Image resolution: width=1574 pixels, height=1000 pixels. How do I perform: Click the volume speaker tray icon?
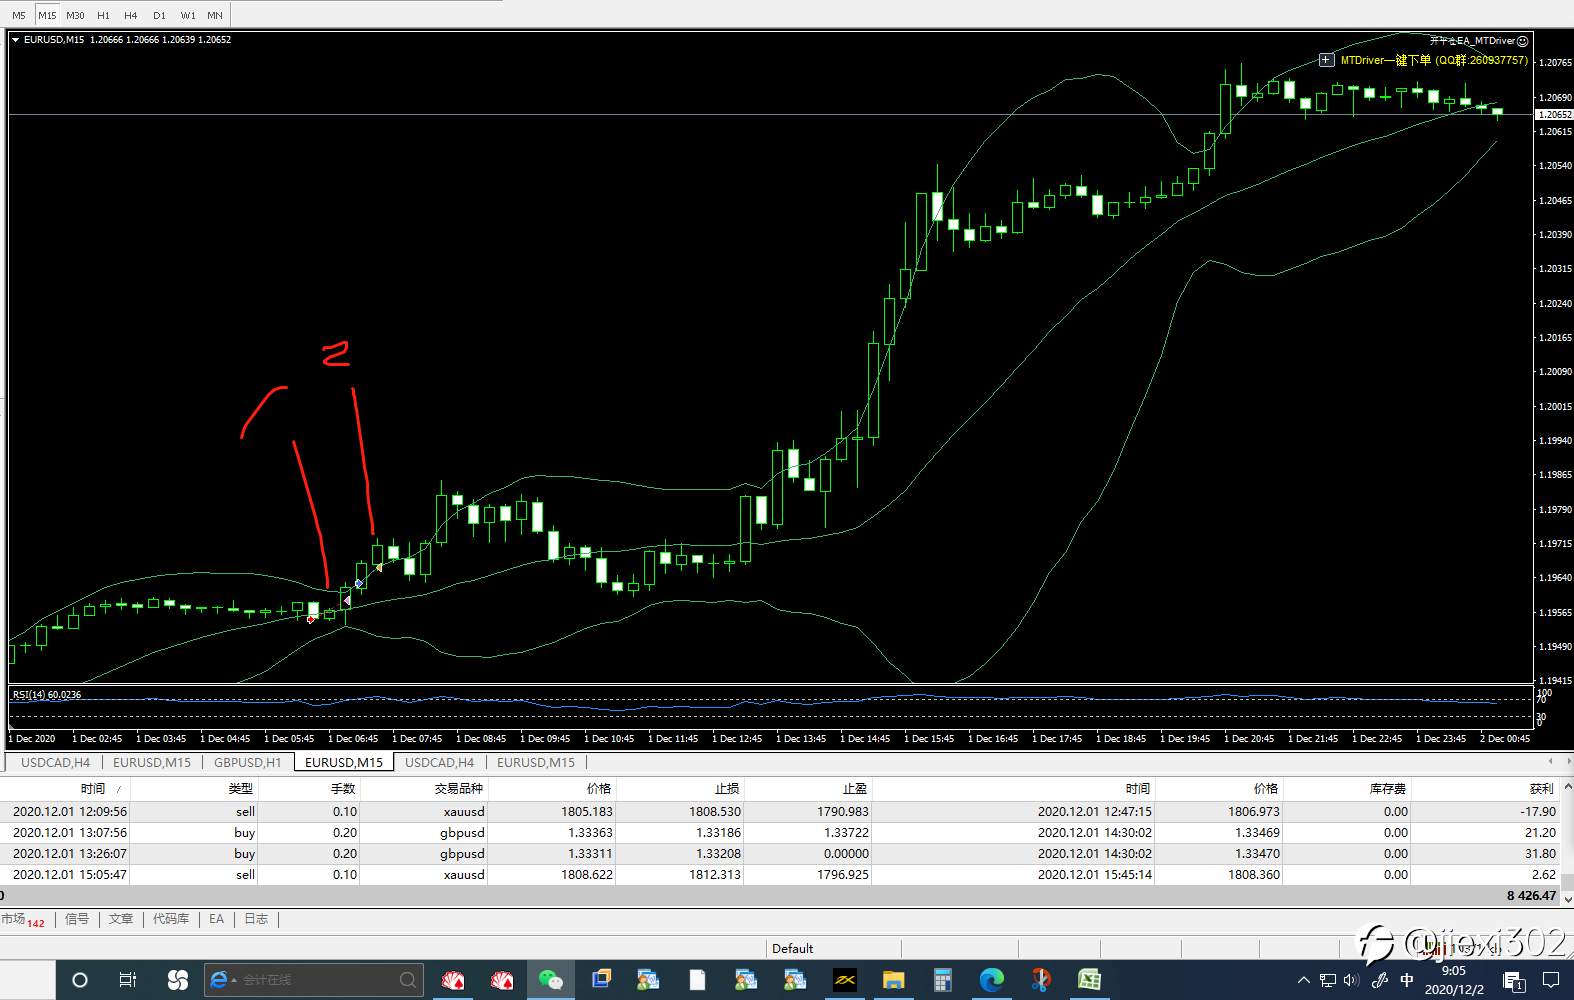point(1352,980)
